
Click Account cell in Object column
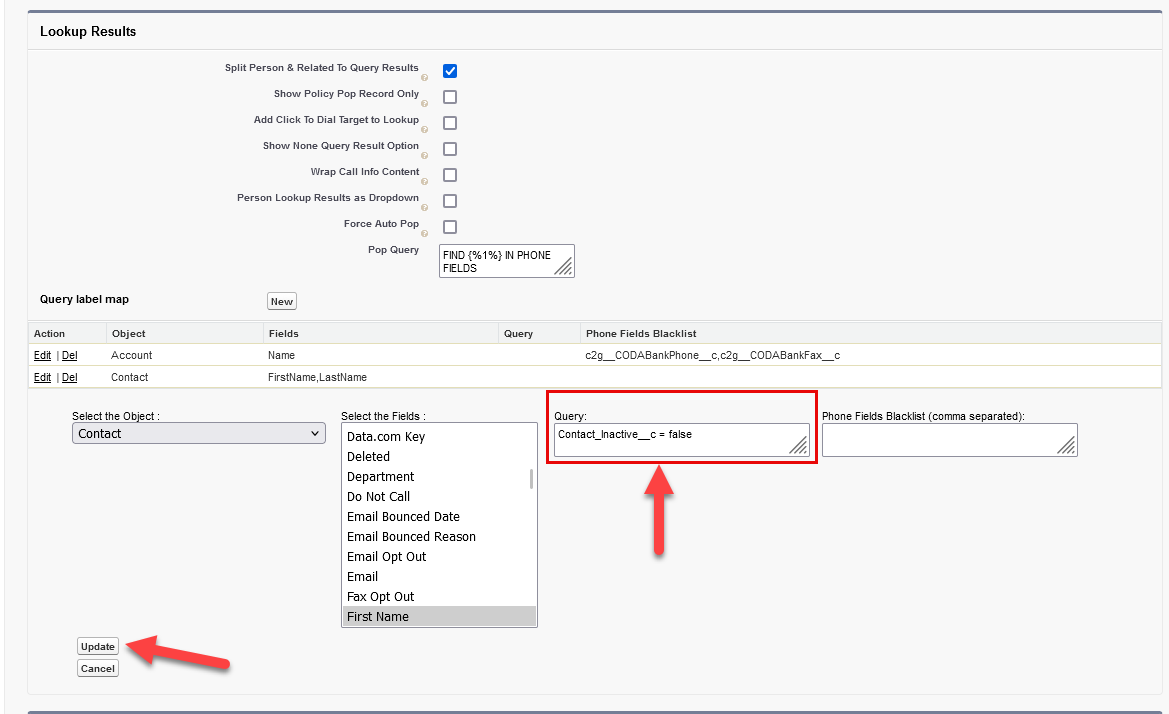pos(132,356)
